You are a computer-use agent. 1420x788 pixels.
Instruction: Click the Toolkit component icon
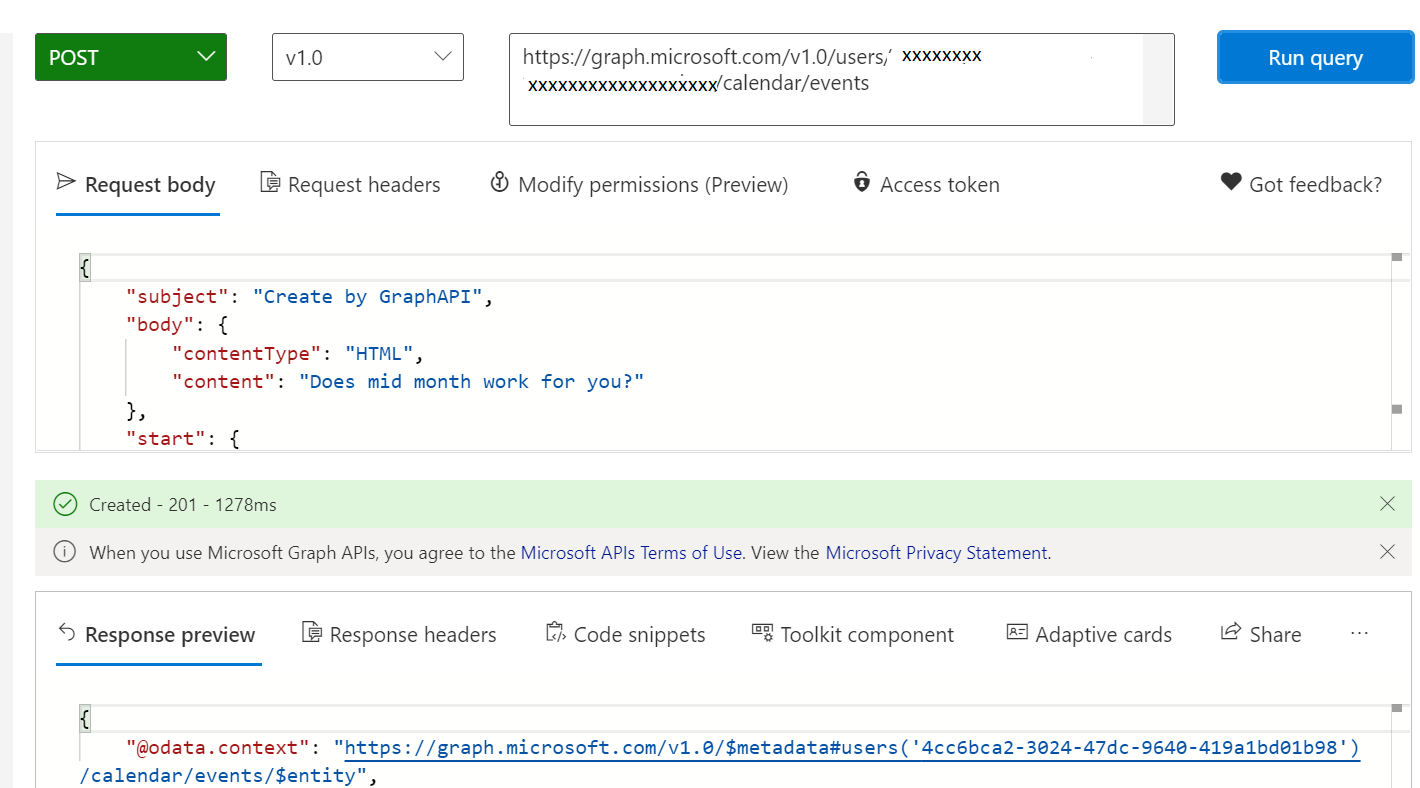pos(762,633)
